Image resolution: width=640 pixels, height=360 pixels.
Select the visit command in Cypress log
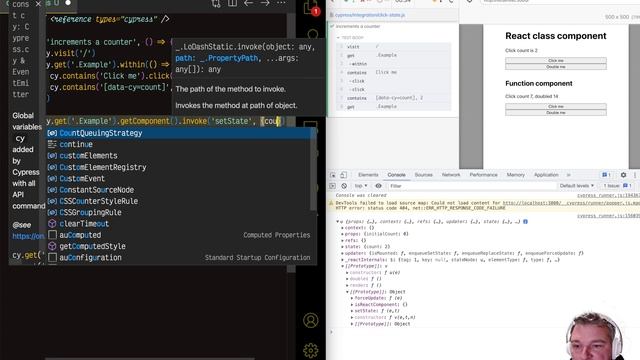(395, 47)
